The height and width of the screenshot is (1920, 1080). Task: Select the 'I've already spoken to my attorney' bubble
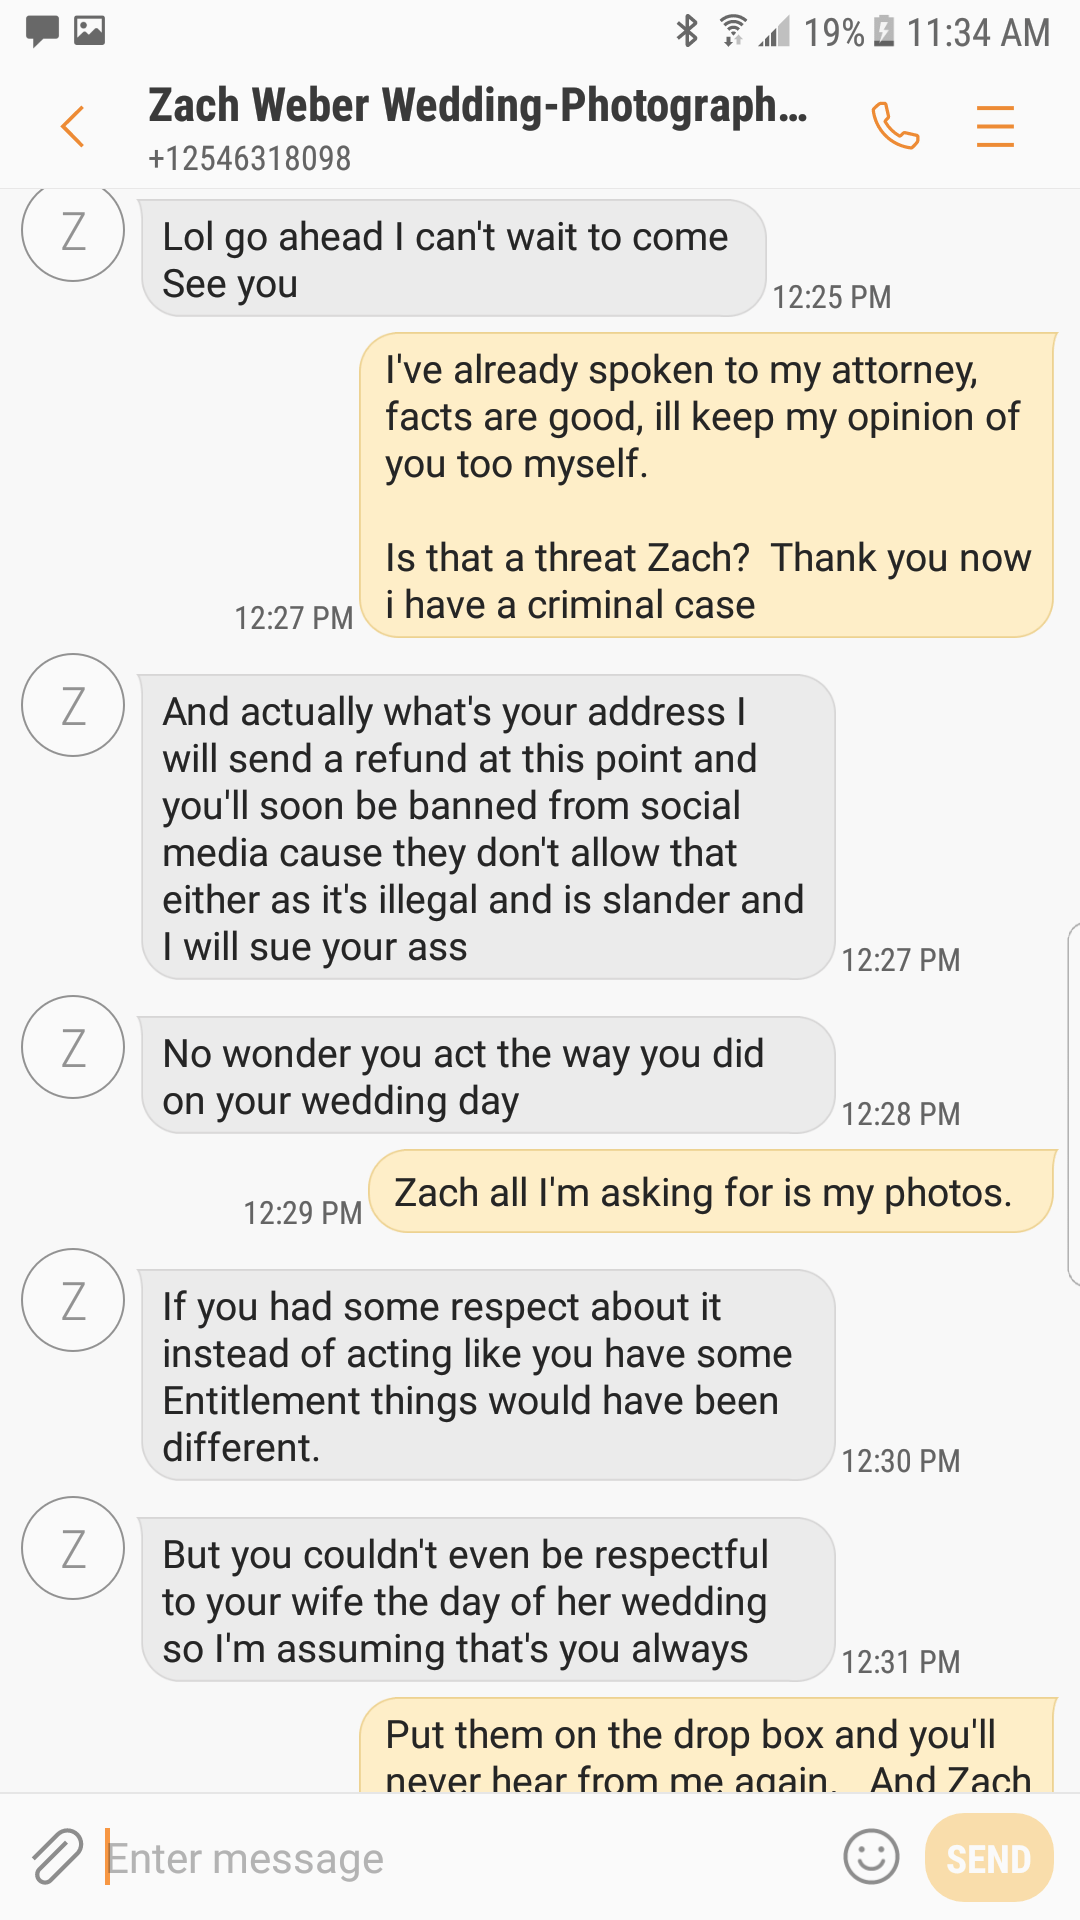click(706, 486)
